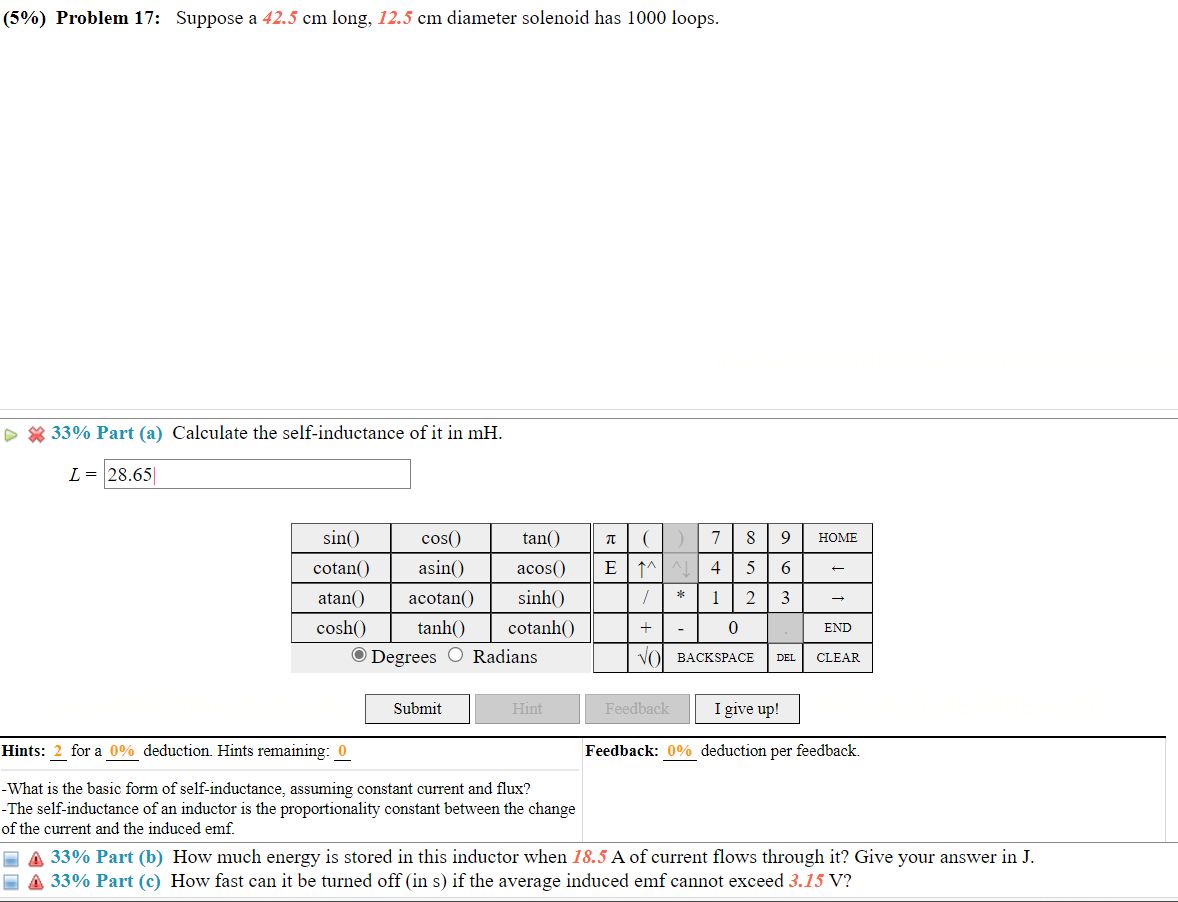
Task: Select the Degrees radio button
Action: [358, 655]
